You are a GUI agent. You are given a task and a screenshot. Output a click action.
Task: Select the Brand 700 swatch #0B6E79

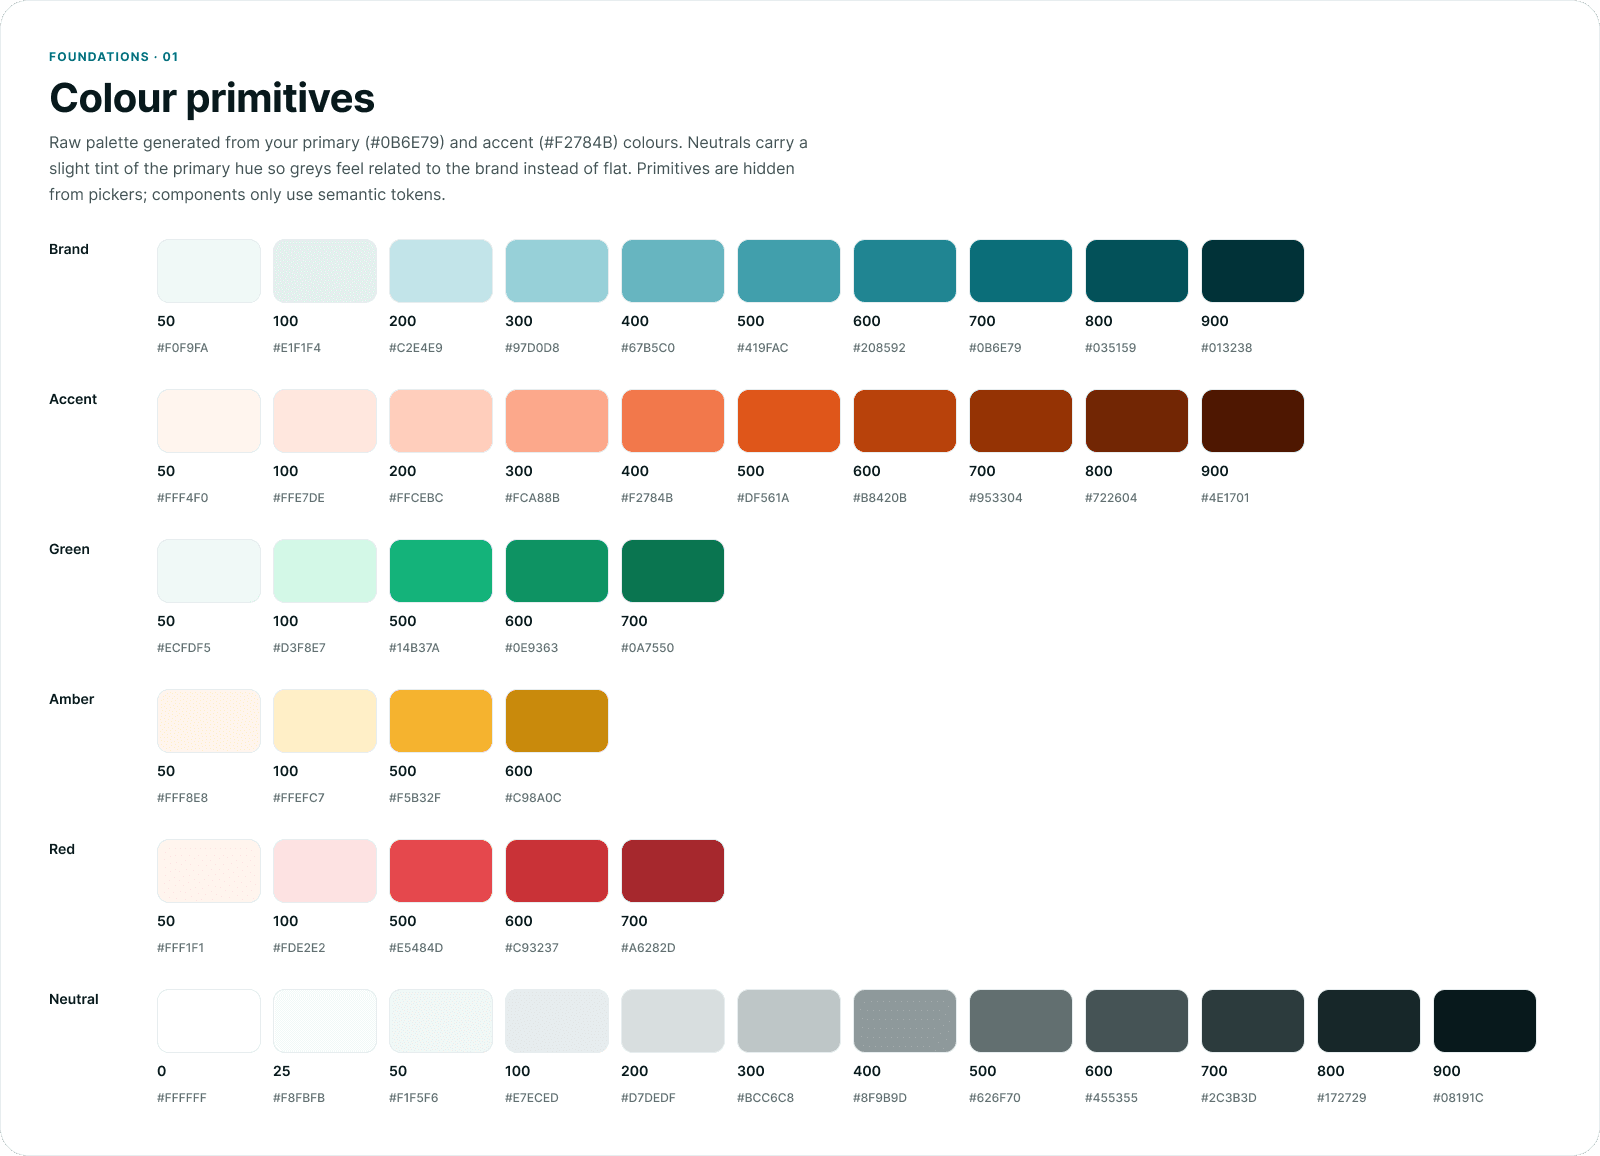click(x=1021, y=271)
